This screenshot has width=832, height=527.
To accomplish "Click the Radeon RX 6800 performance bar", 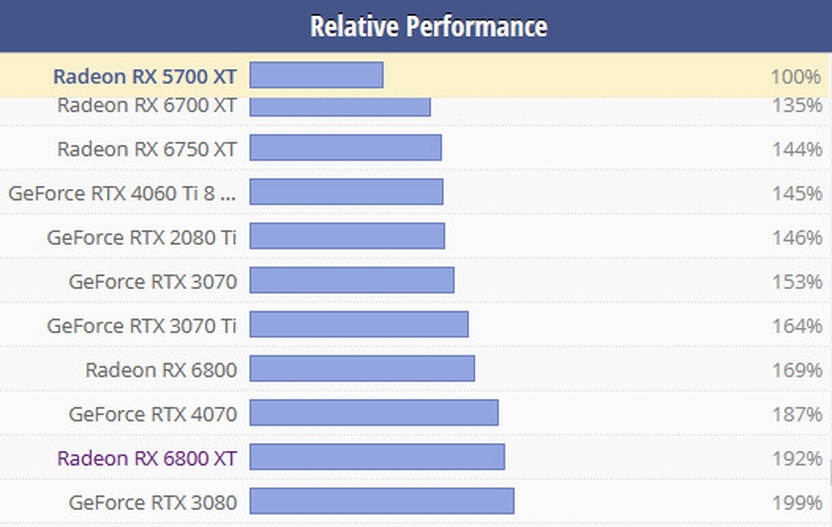I will click(x=361, y=369).
